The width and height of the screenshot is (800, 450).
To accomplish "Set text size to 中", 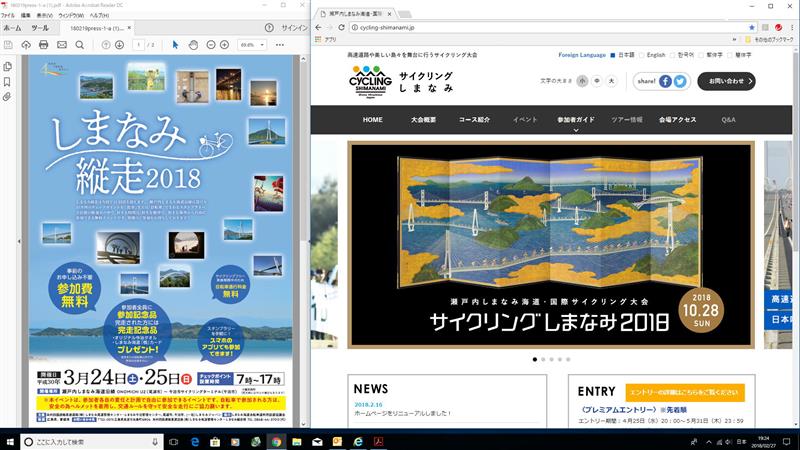I will (597, 81).
